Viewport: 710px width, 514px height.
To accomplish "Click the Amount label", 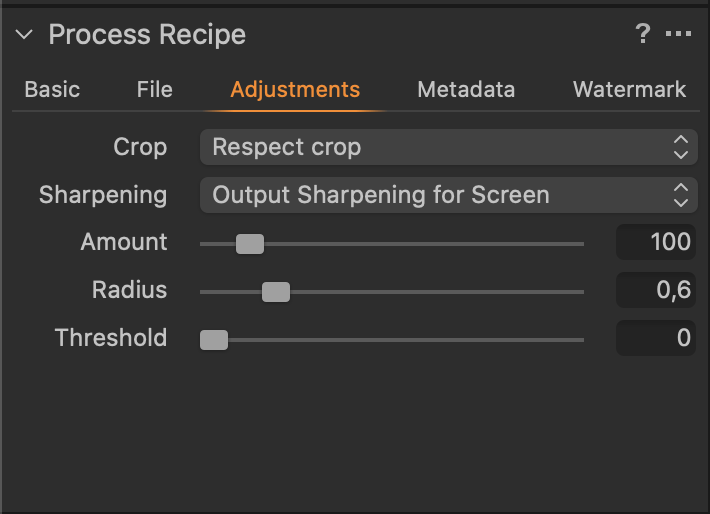I will click(124, 242).
